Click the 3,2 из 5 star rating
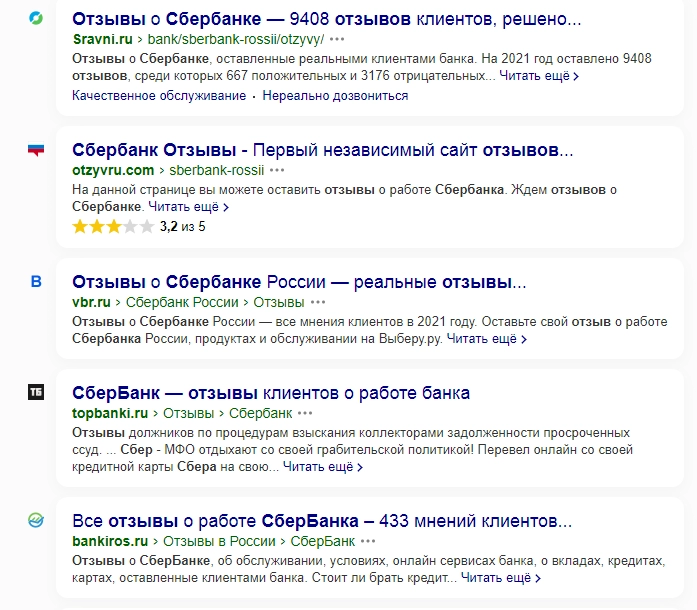 tap(139, 227)
